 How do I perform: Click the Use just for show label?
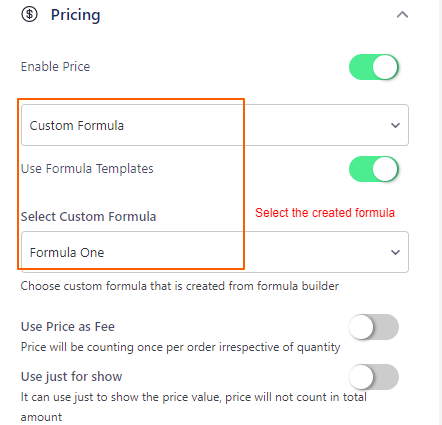71,377
